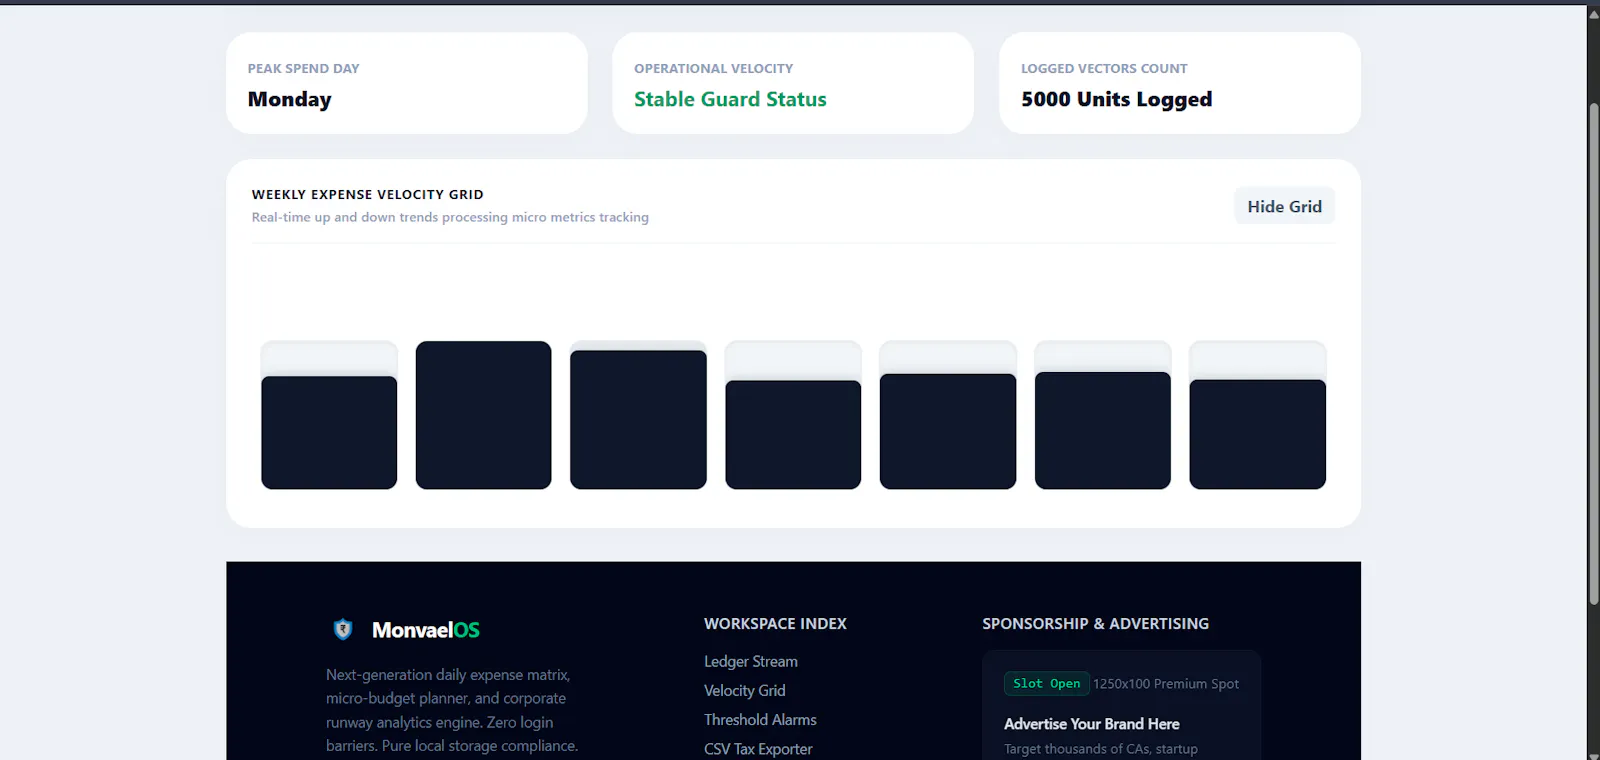Click the Weekly Expense Velocity Grid heading
Viewport: 1600px width, 760px height.
(368, 195)
